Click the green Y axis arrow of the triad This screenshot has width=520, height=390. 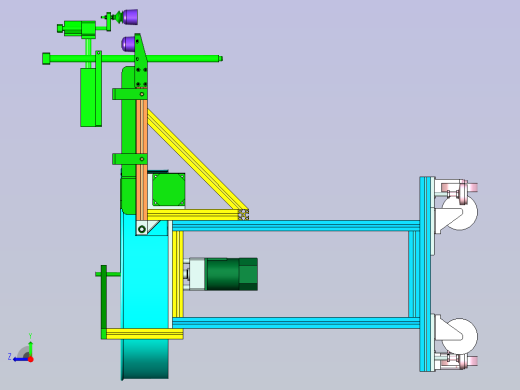[x=30, y=348]
